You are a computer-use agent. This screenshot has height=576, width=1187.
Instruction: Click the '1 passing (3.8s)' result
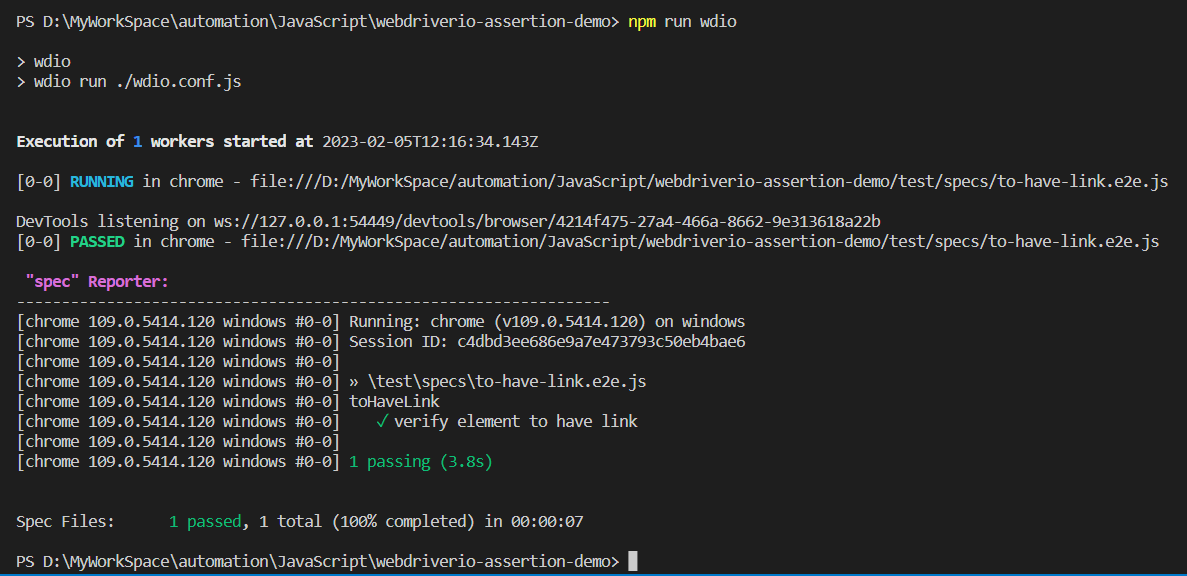click(x=420, y=461)
